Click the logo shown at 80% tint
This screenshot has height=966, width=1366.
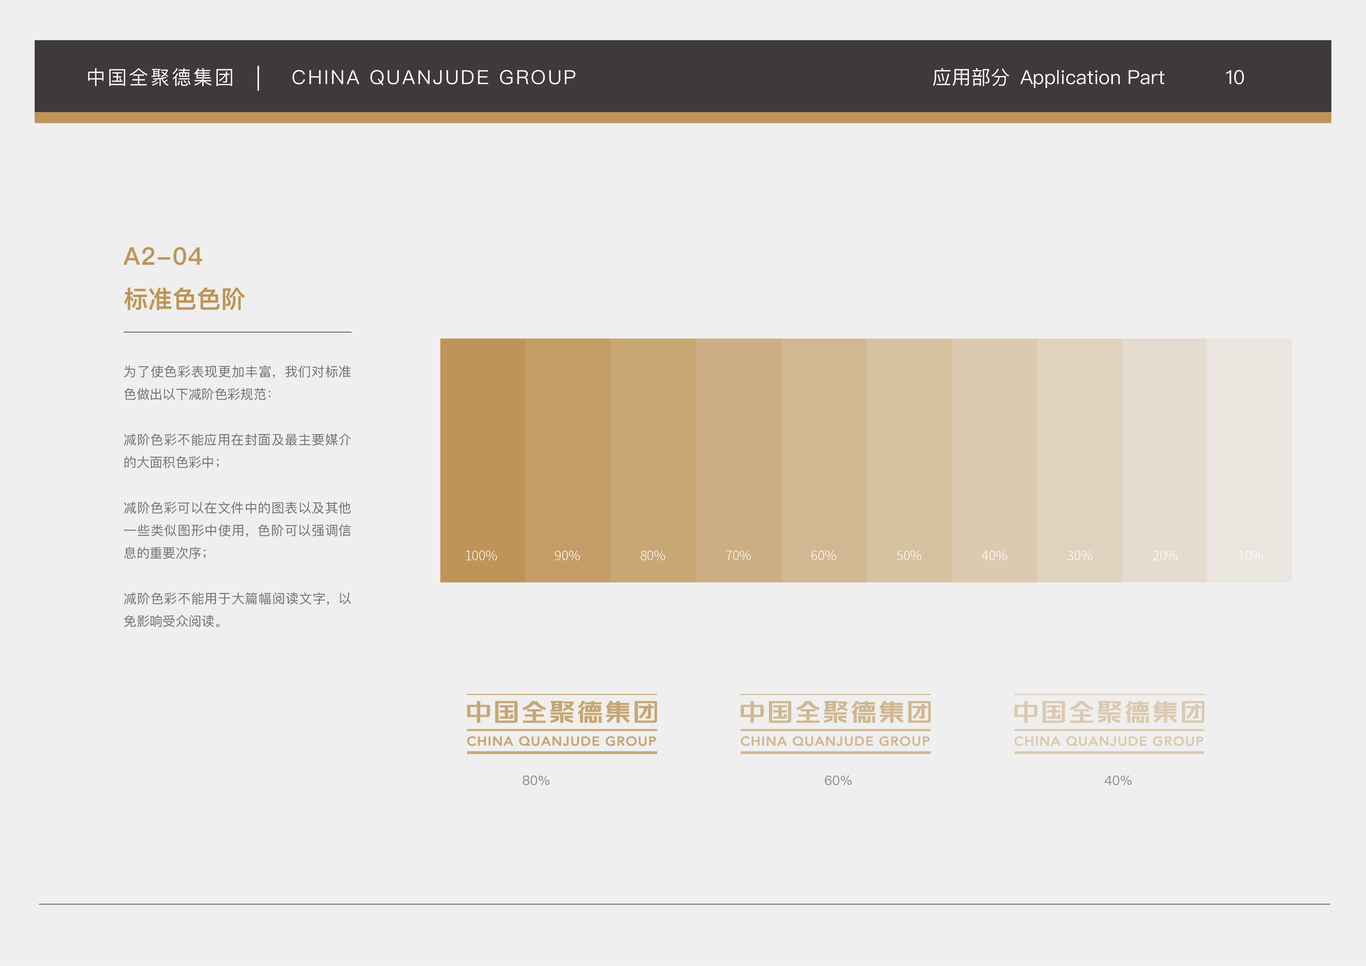click(562, 723)
